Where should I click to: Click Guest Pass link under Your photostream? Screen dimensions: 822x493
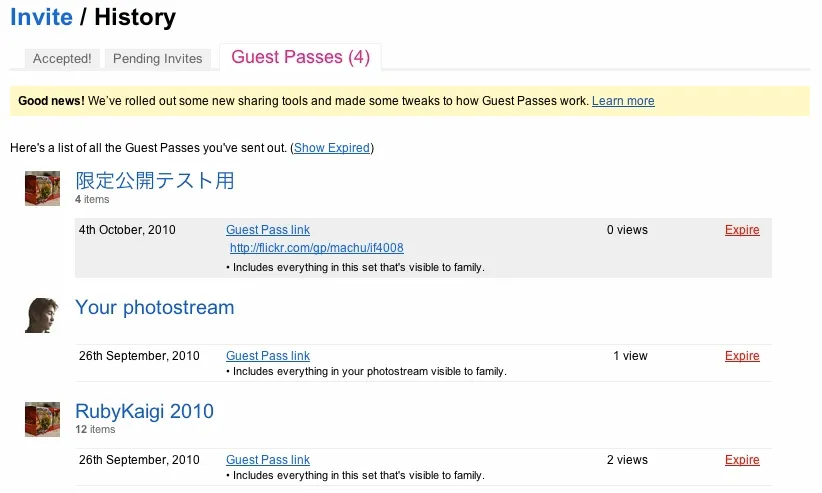click(x=268, y=356)
